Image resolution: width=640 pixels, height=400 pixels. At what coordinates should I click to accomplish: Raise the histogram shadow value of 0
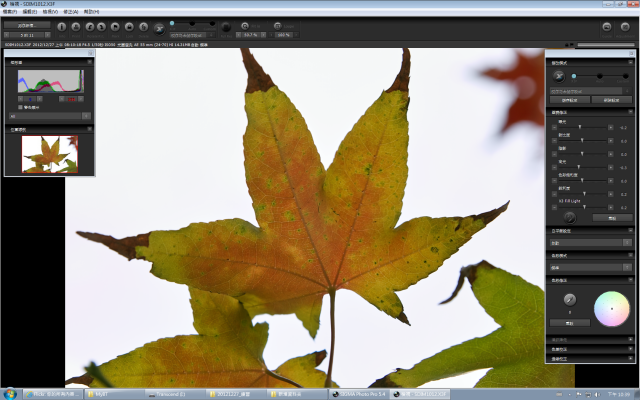(x=40, y=99)
